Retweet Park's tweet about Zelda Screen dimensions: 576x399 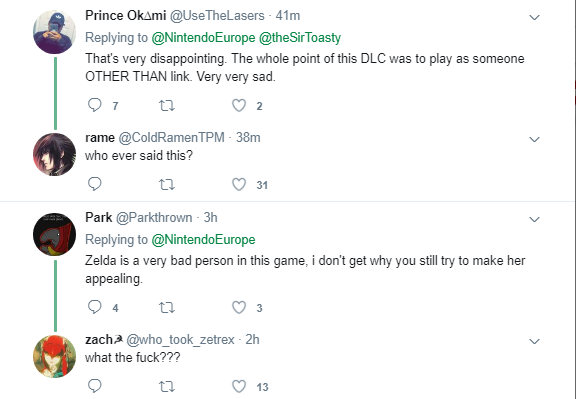167,308
